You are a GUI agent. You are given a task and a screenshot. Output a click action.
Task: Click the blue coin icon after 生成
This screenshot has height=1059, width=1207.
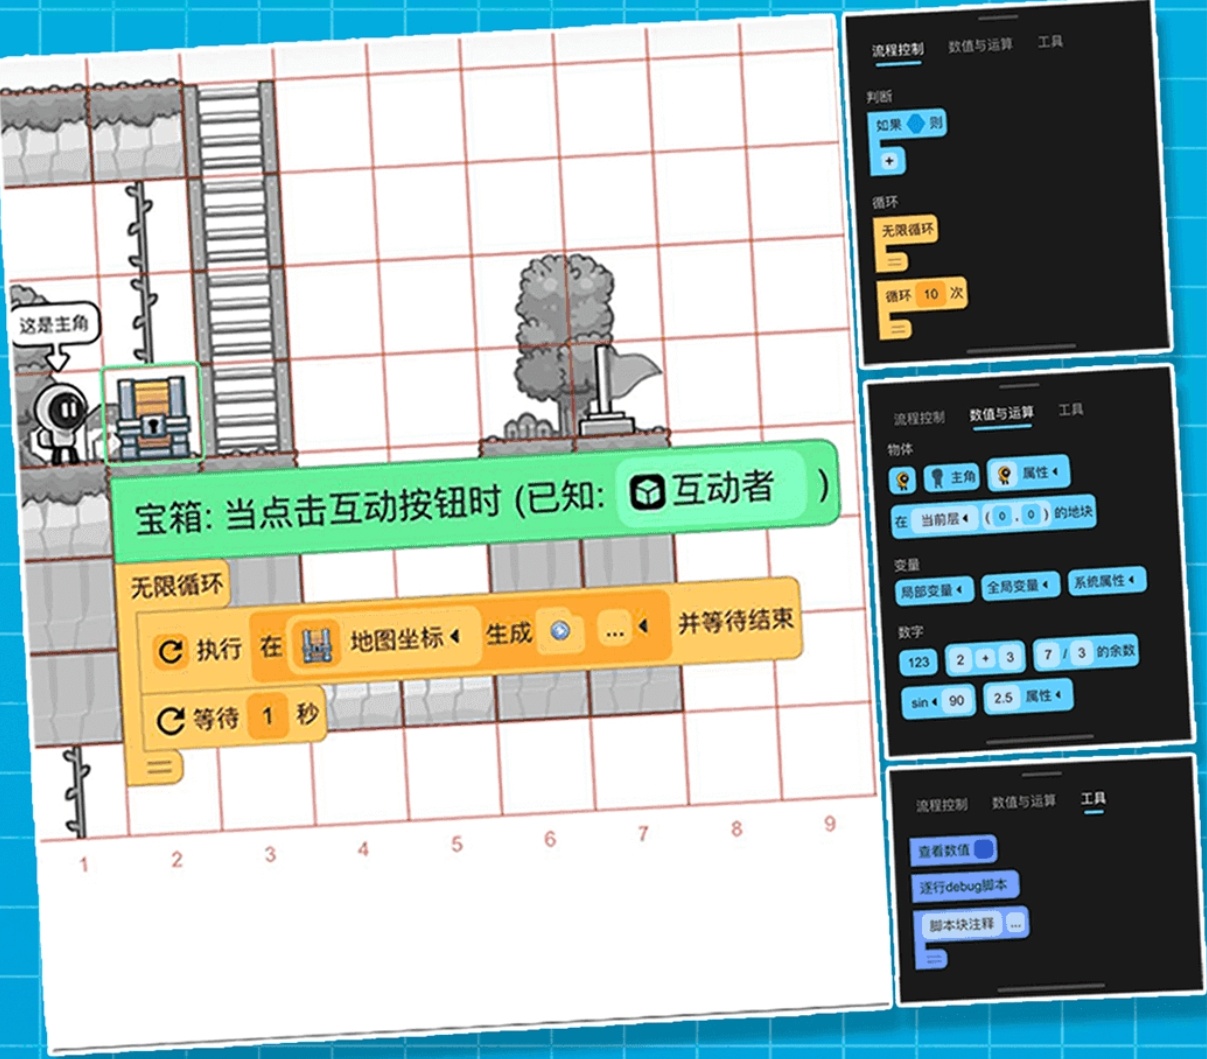tap(560, 631)
